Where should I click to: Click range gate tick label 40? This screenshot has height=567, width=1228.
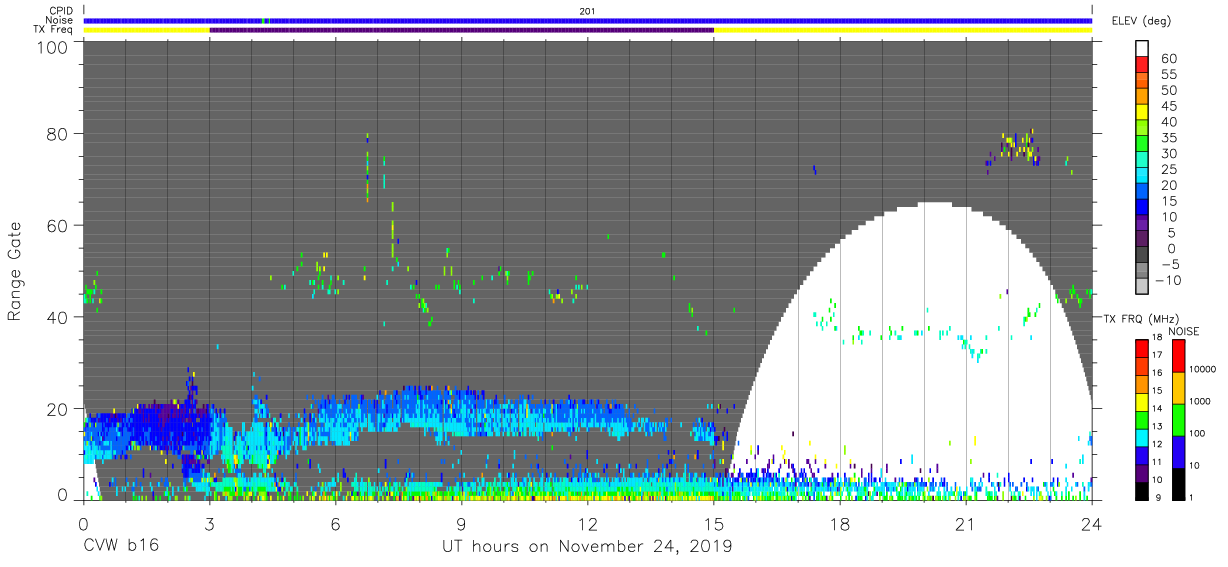click(57, 317)
